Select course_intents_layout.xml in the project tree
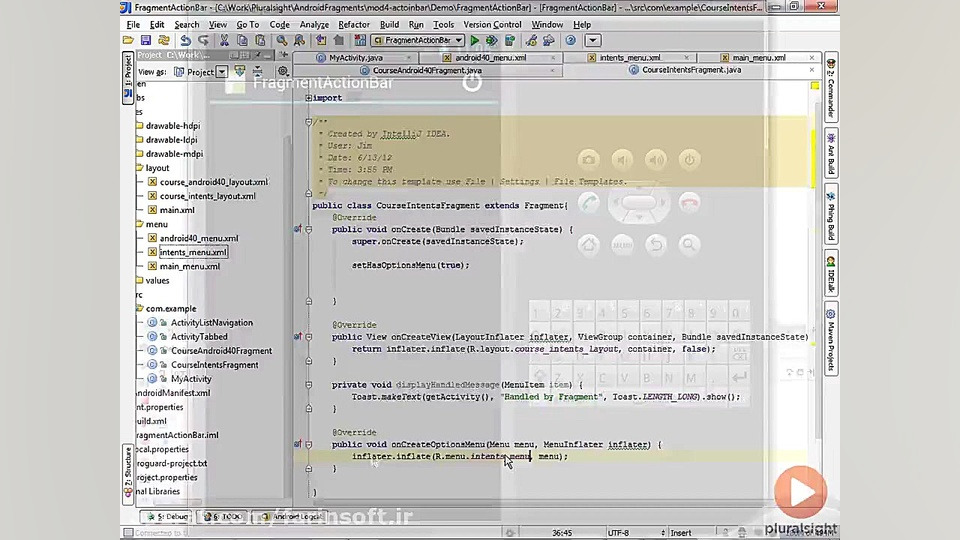 coord(208,196)
